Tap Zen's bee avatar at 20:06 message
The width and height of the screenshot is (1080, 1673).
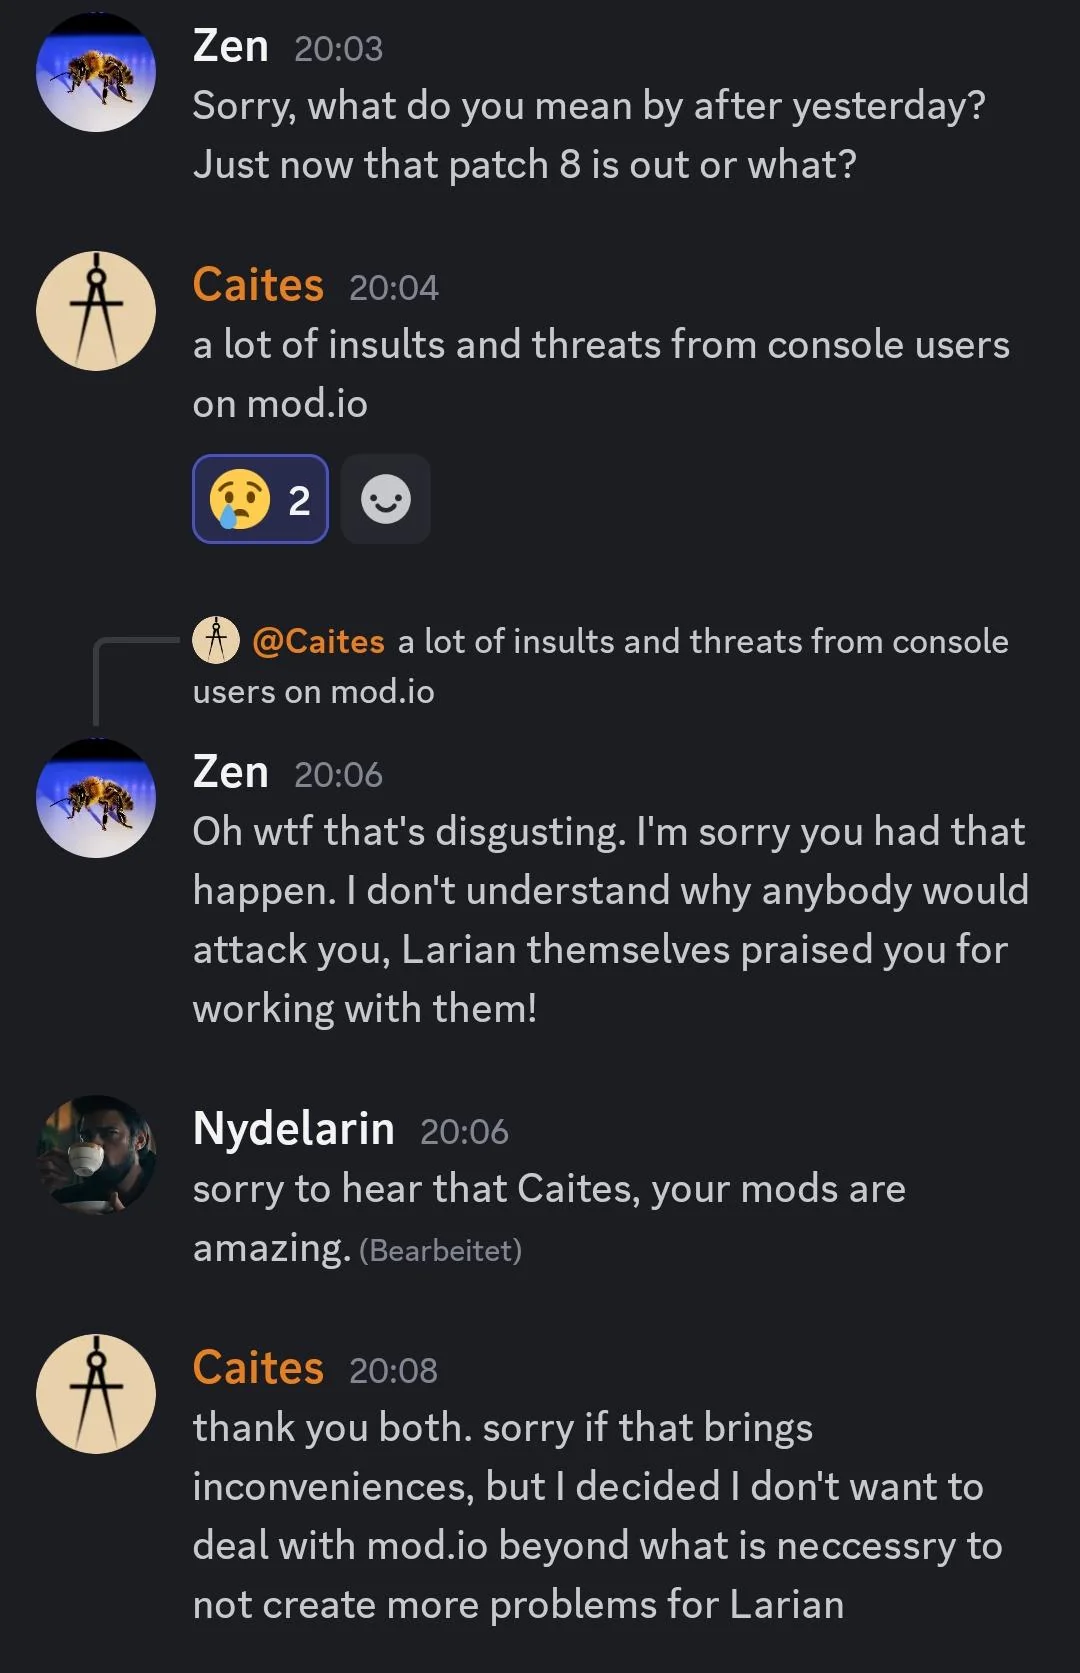(x=96, y=798)
